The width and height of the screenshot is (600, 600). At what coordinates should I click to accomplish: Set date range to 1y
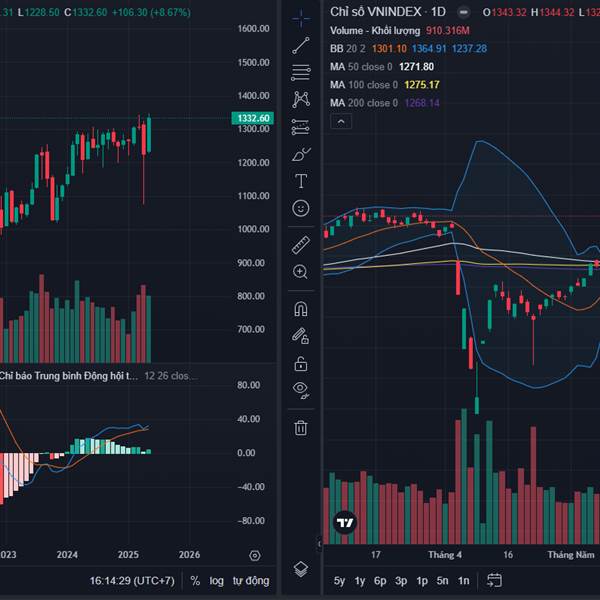point(360,581)
